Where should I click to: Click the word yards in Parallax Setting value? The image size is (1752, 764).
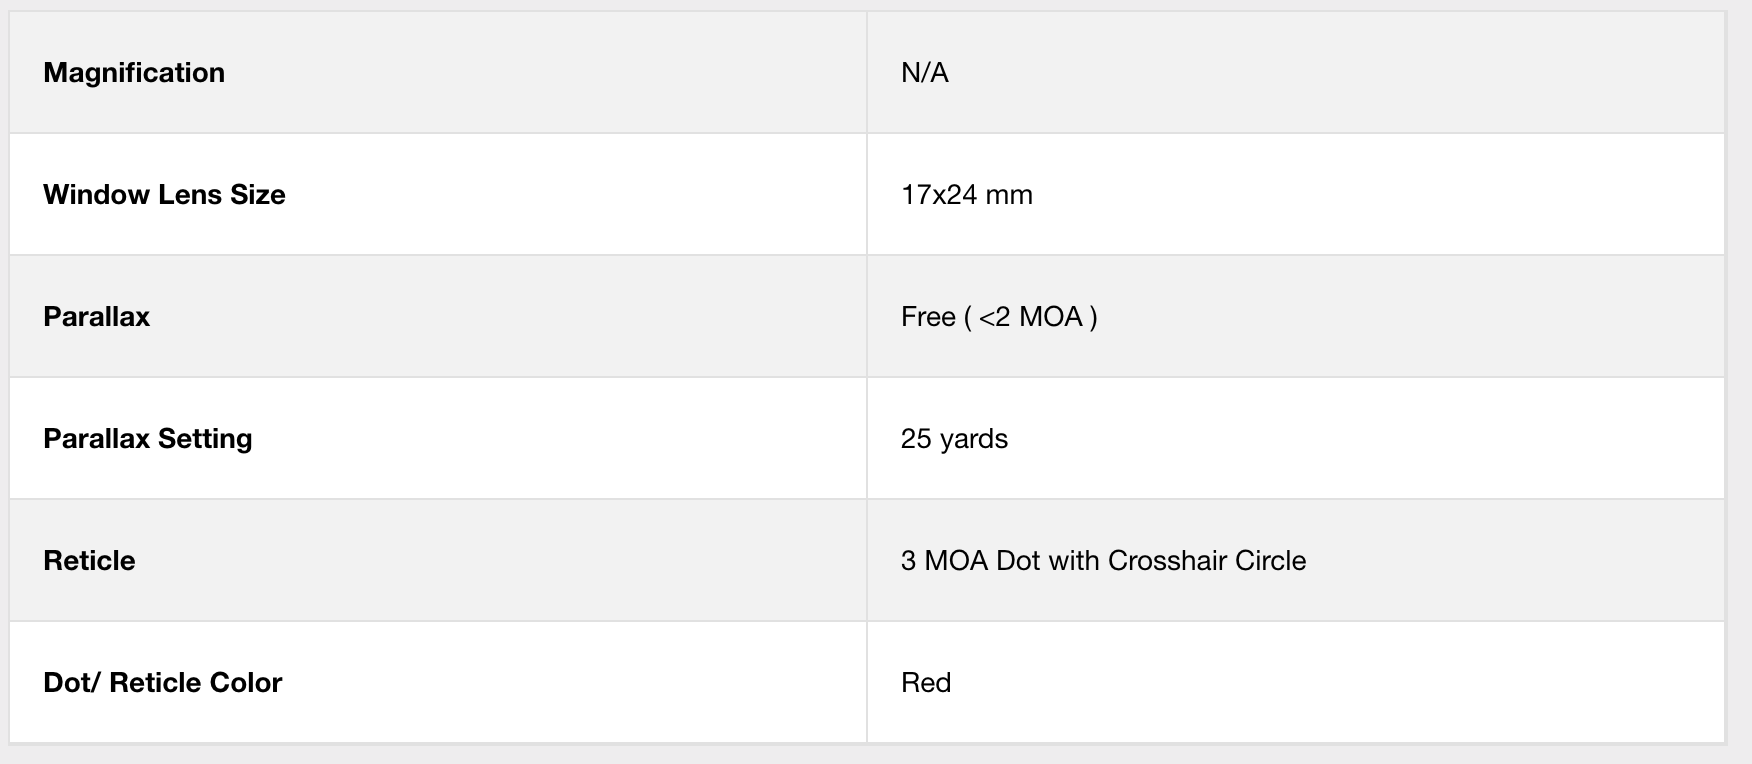(x=974, y=440)
